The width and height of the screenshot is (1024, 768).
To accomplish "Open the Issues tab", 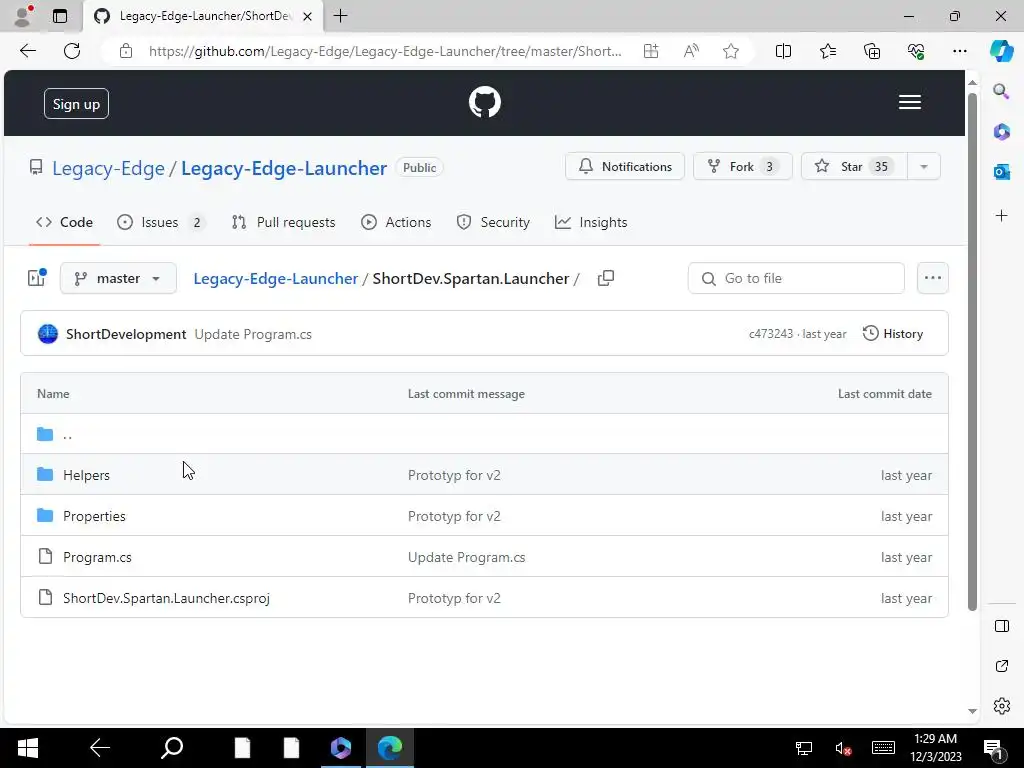I will click(x=160, y=222).
